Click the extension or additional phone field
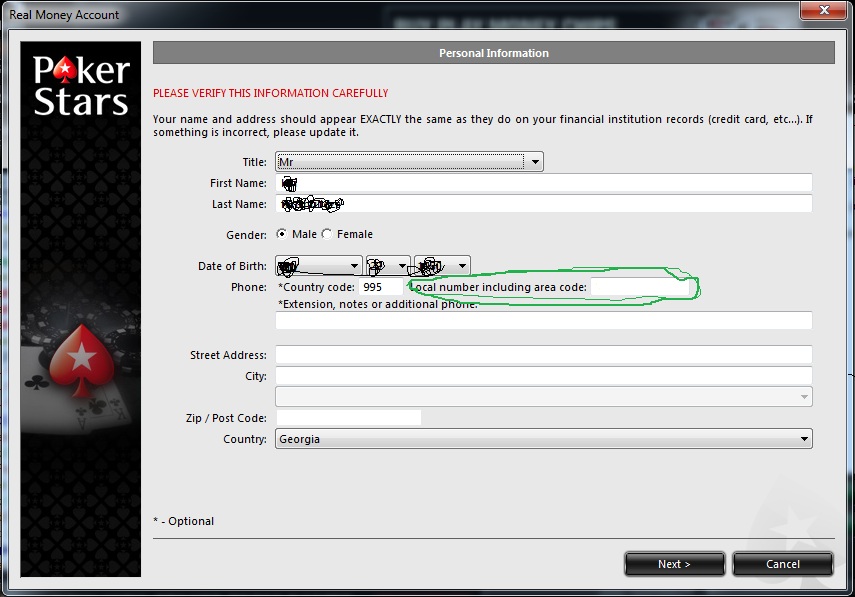Image resolution: width=855 pixels, height=597 pixels. coord(544,321)
